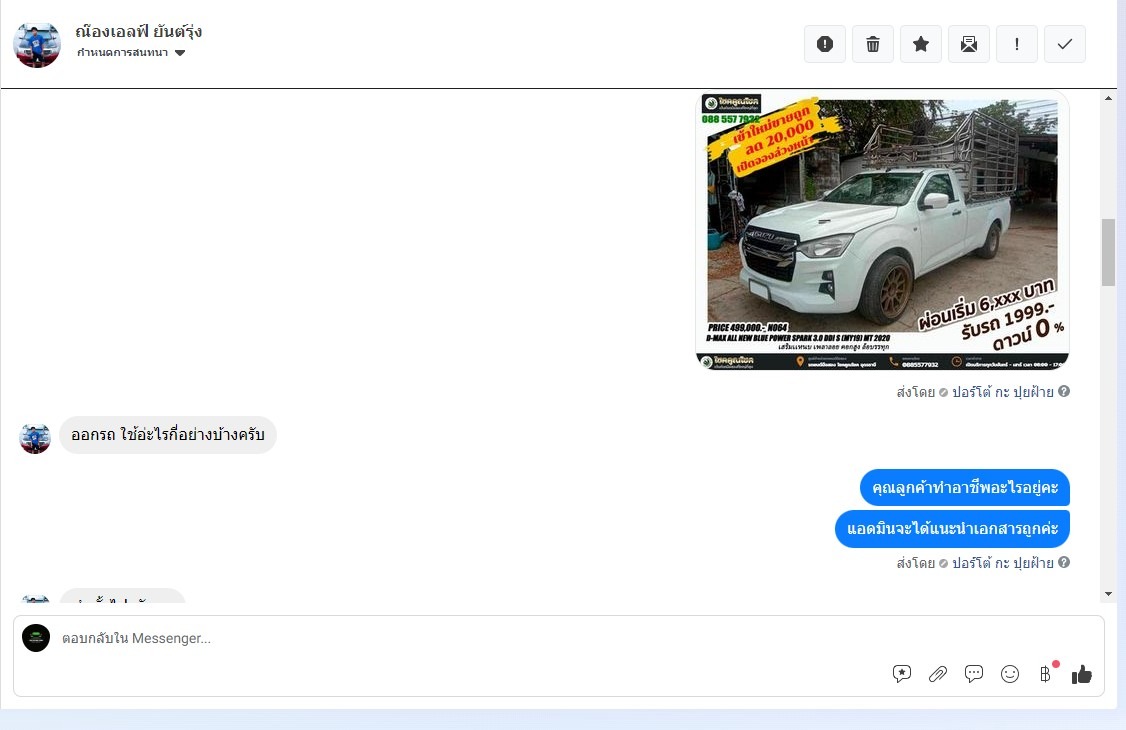Open the white Isuzu D-Max pickup ad image
The height and width of the screenshot is (730, 1126).
point(883,231)
